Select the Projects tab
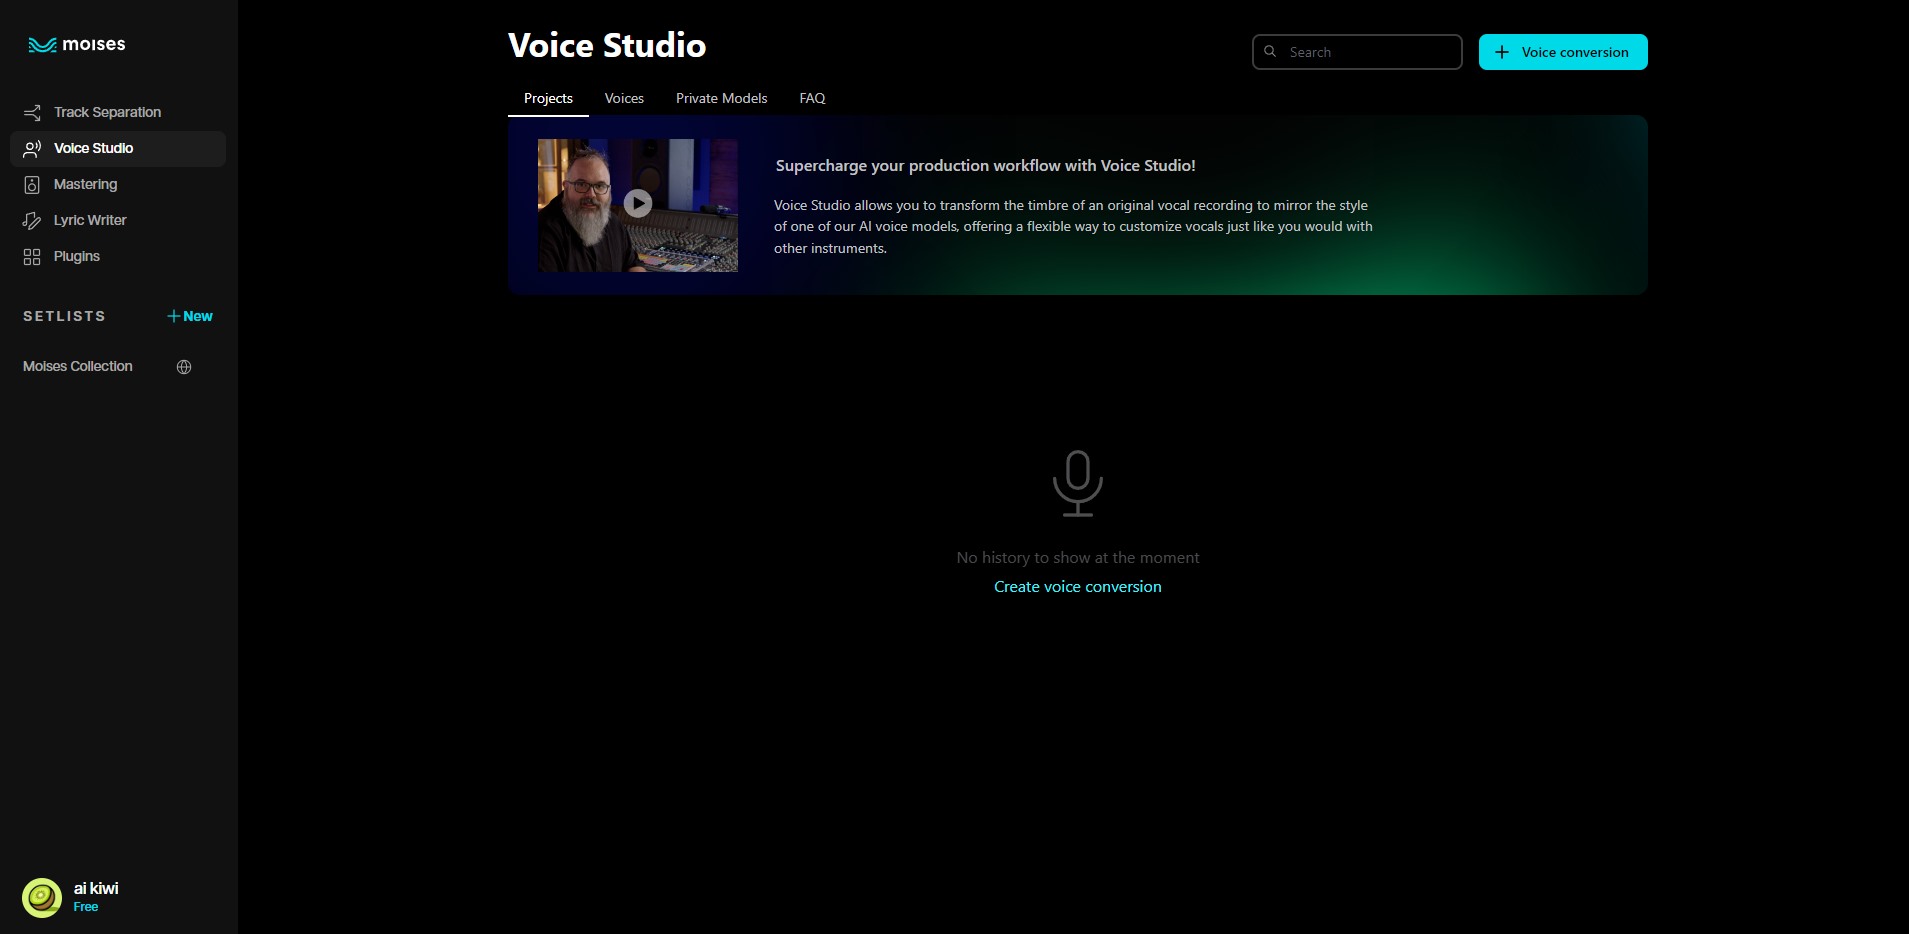Viewport: 1909px width, 934px height. pos(548,98)
